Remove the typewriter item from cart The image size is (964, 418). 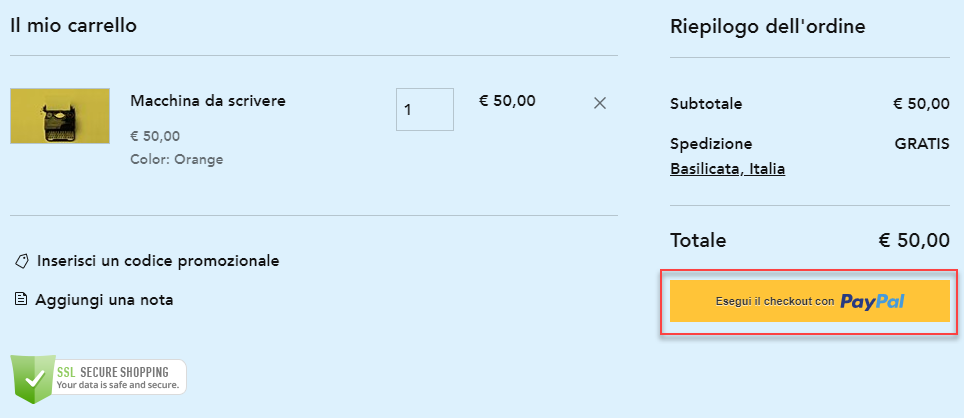click(x=600, y=102)
